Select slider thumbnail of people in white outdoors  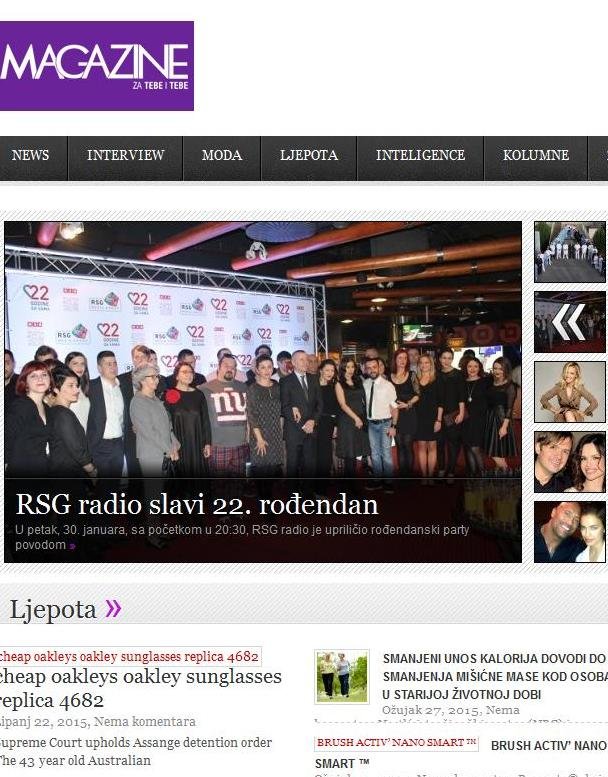tap(569, 252)
